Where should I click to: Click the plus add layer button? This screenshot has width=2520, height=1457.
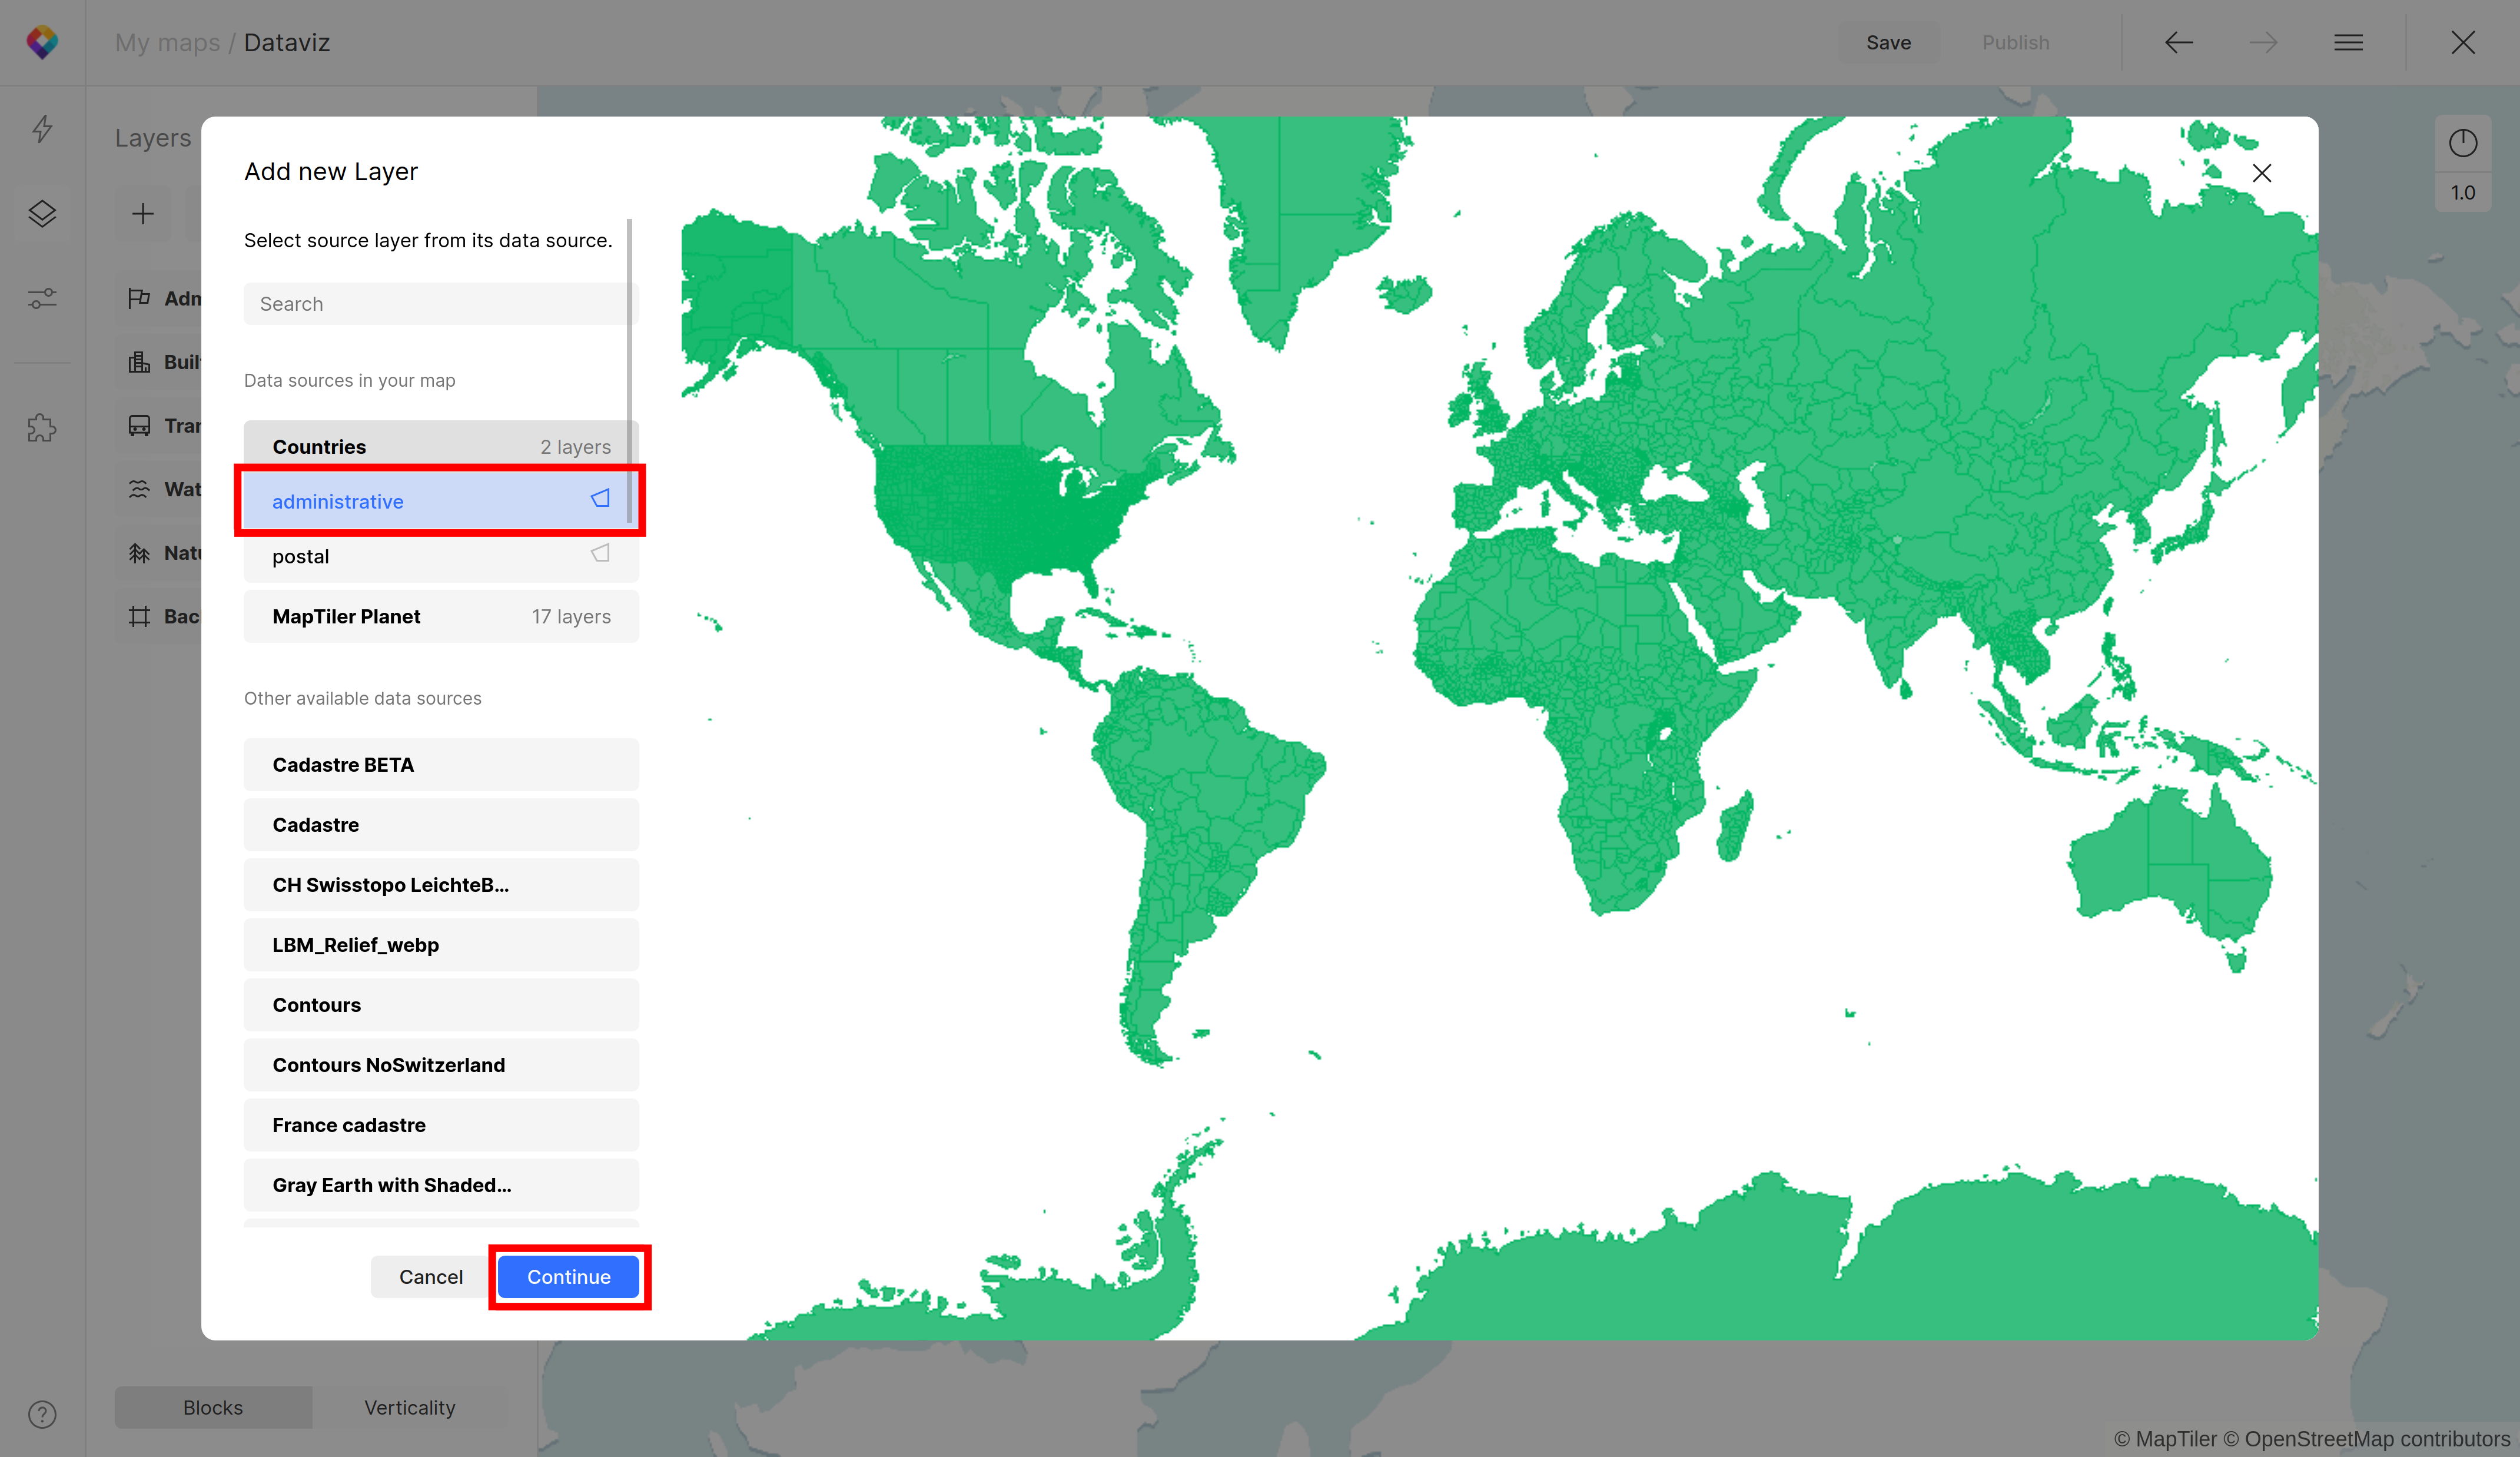143,213
